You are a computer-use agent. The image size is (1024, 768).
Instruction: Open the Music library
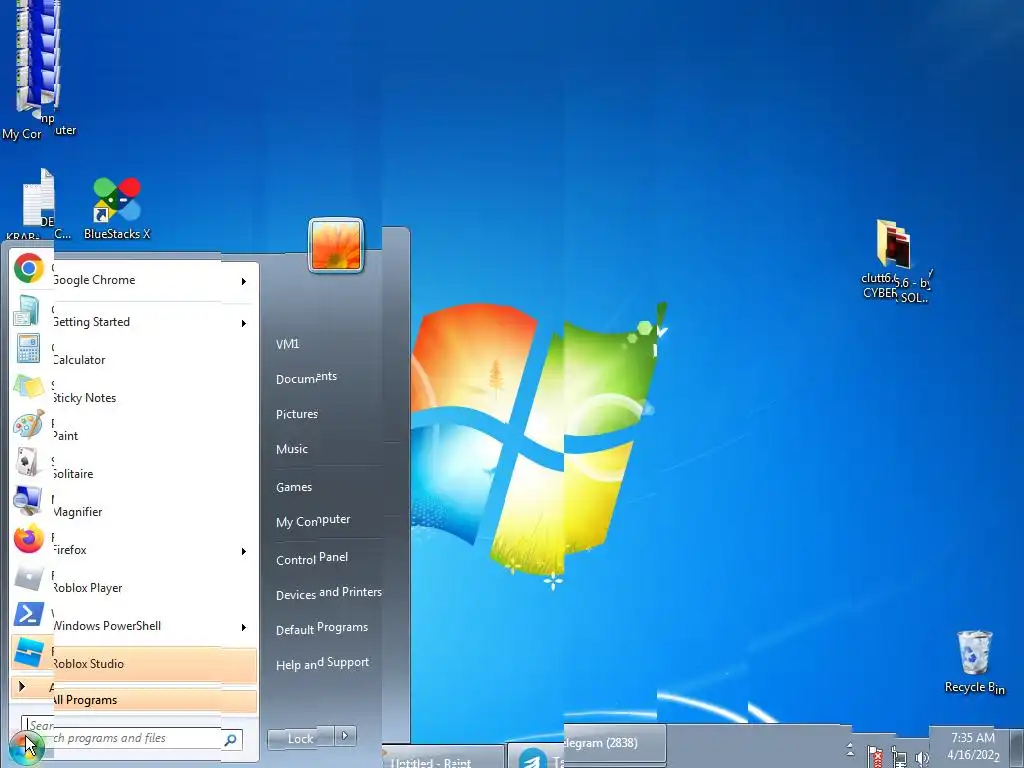292,449
